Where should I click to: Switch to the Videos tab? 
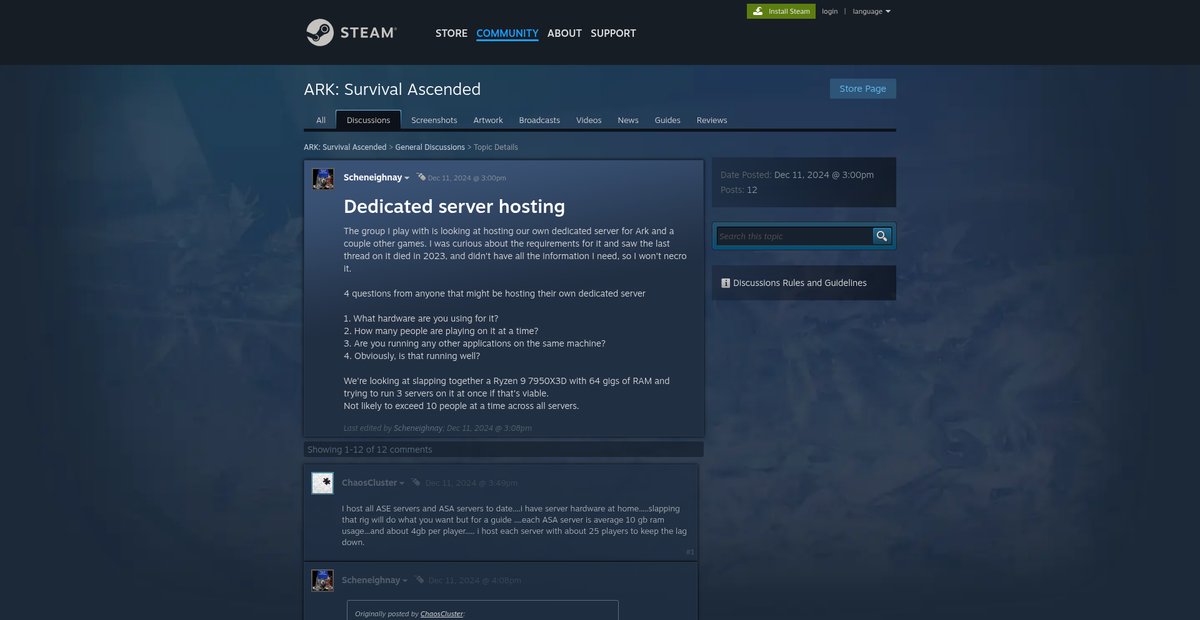tap(589, 120)
